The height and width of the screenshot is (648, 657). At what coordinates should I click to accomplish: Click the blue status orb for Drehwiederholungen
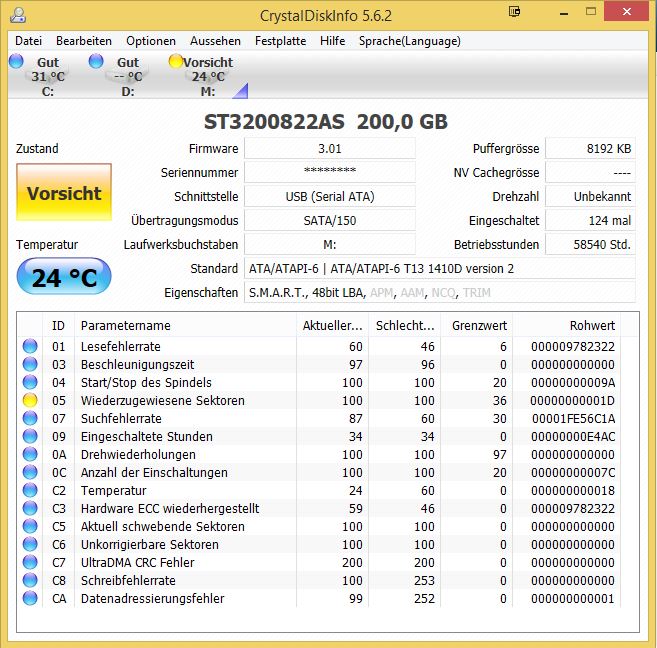pyautogui.click(x=30, y=454)
